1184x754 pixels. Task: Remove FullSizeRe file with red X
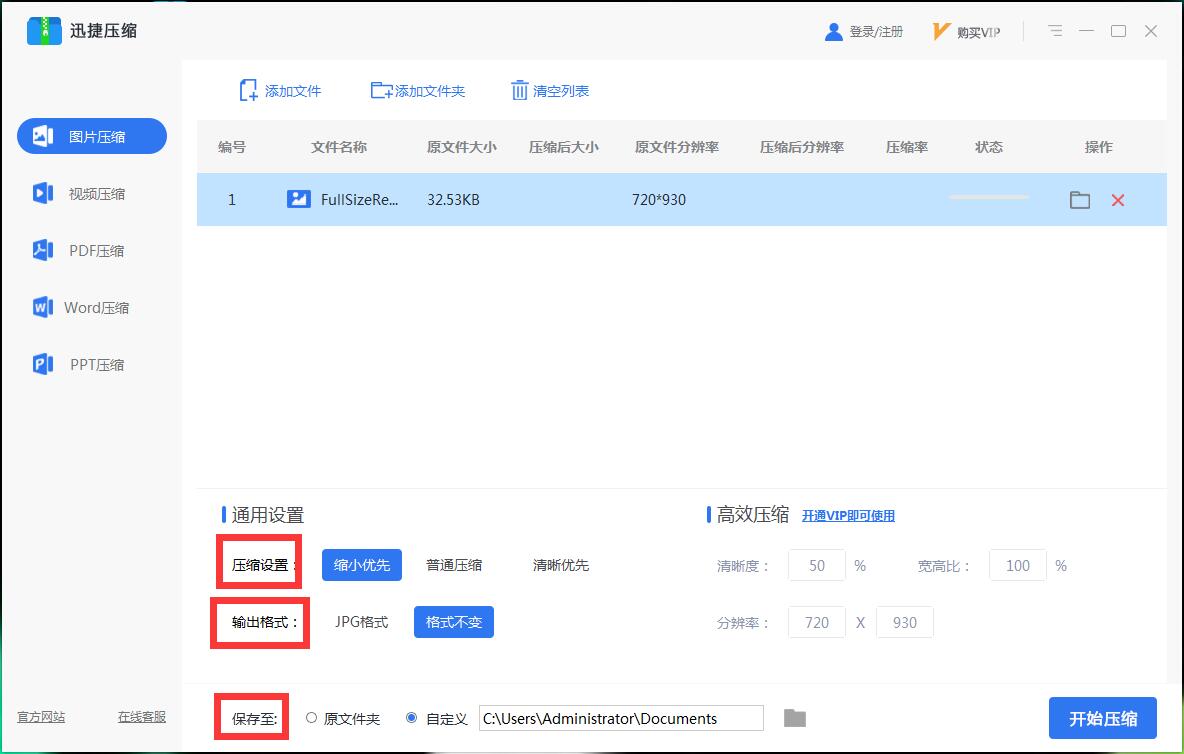click(1119, 199)
